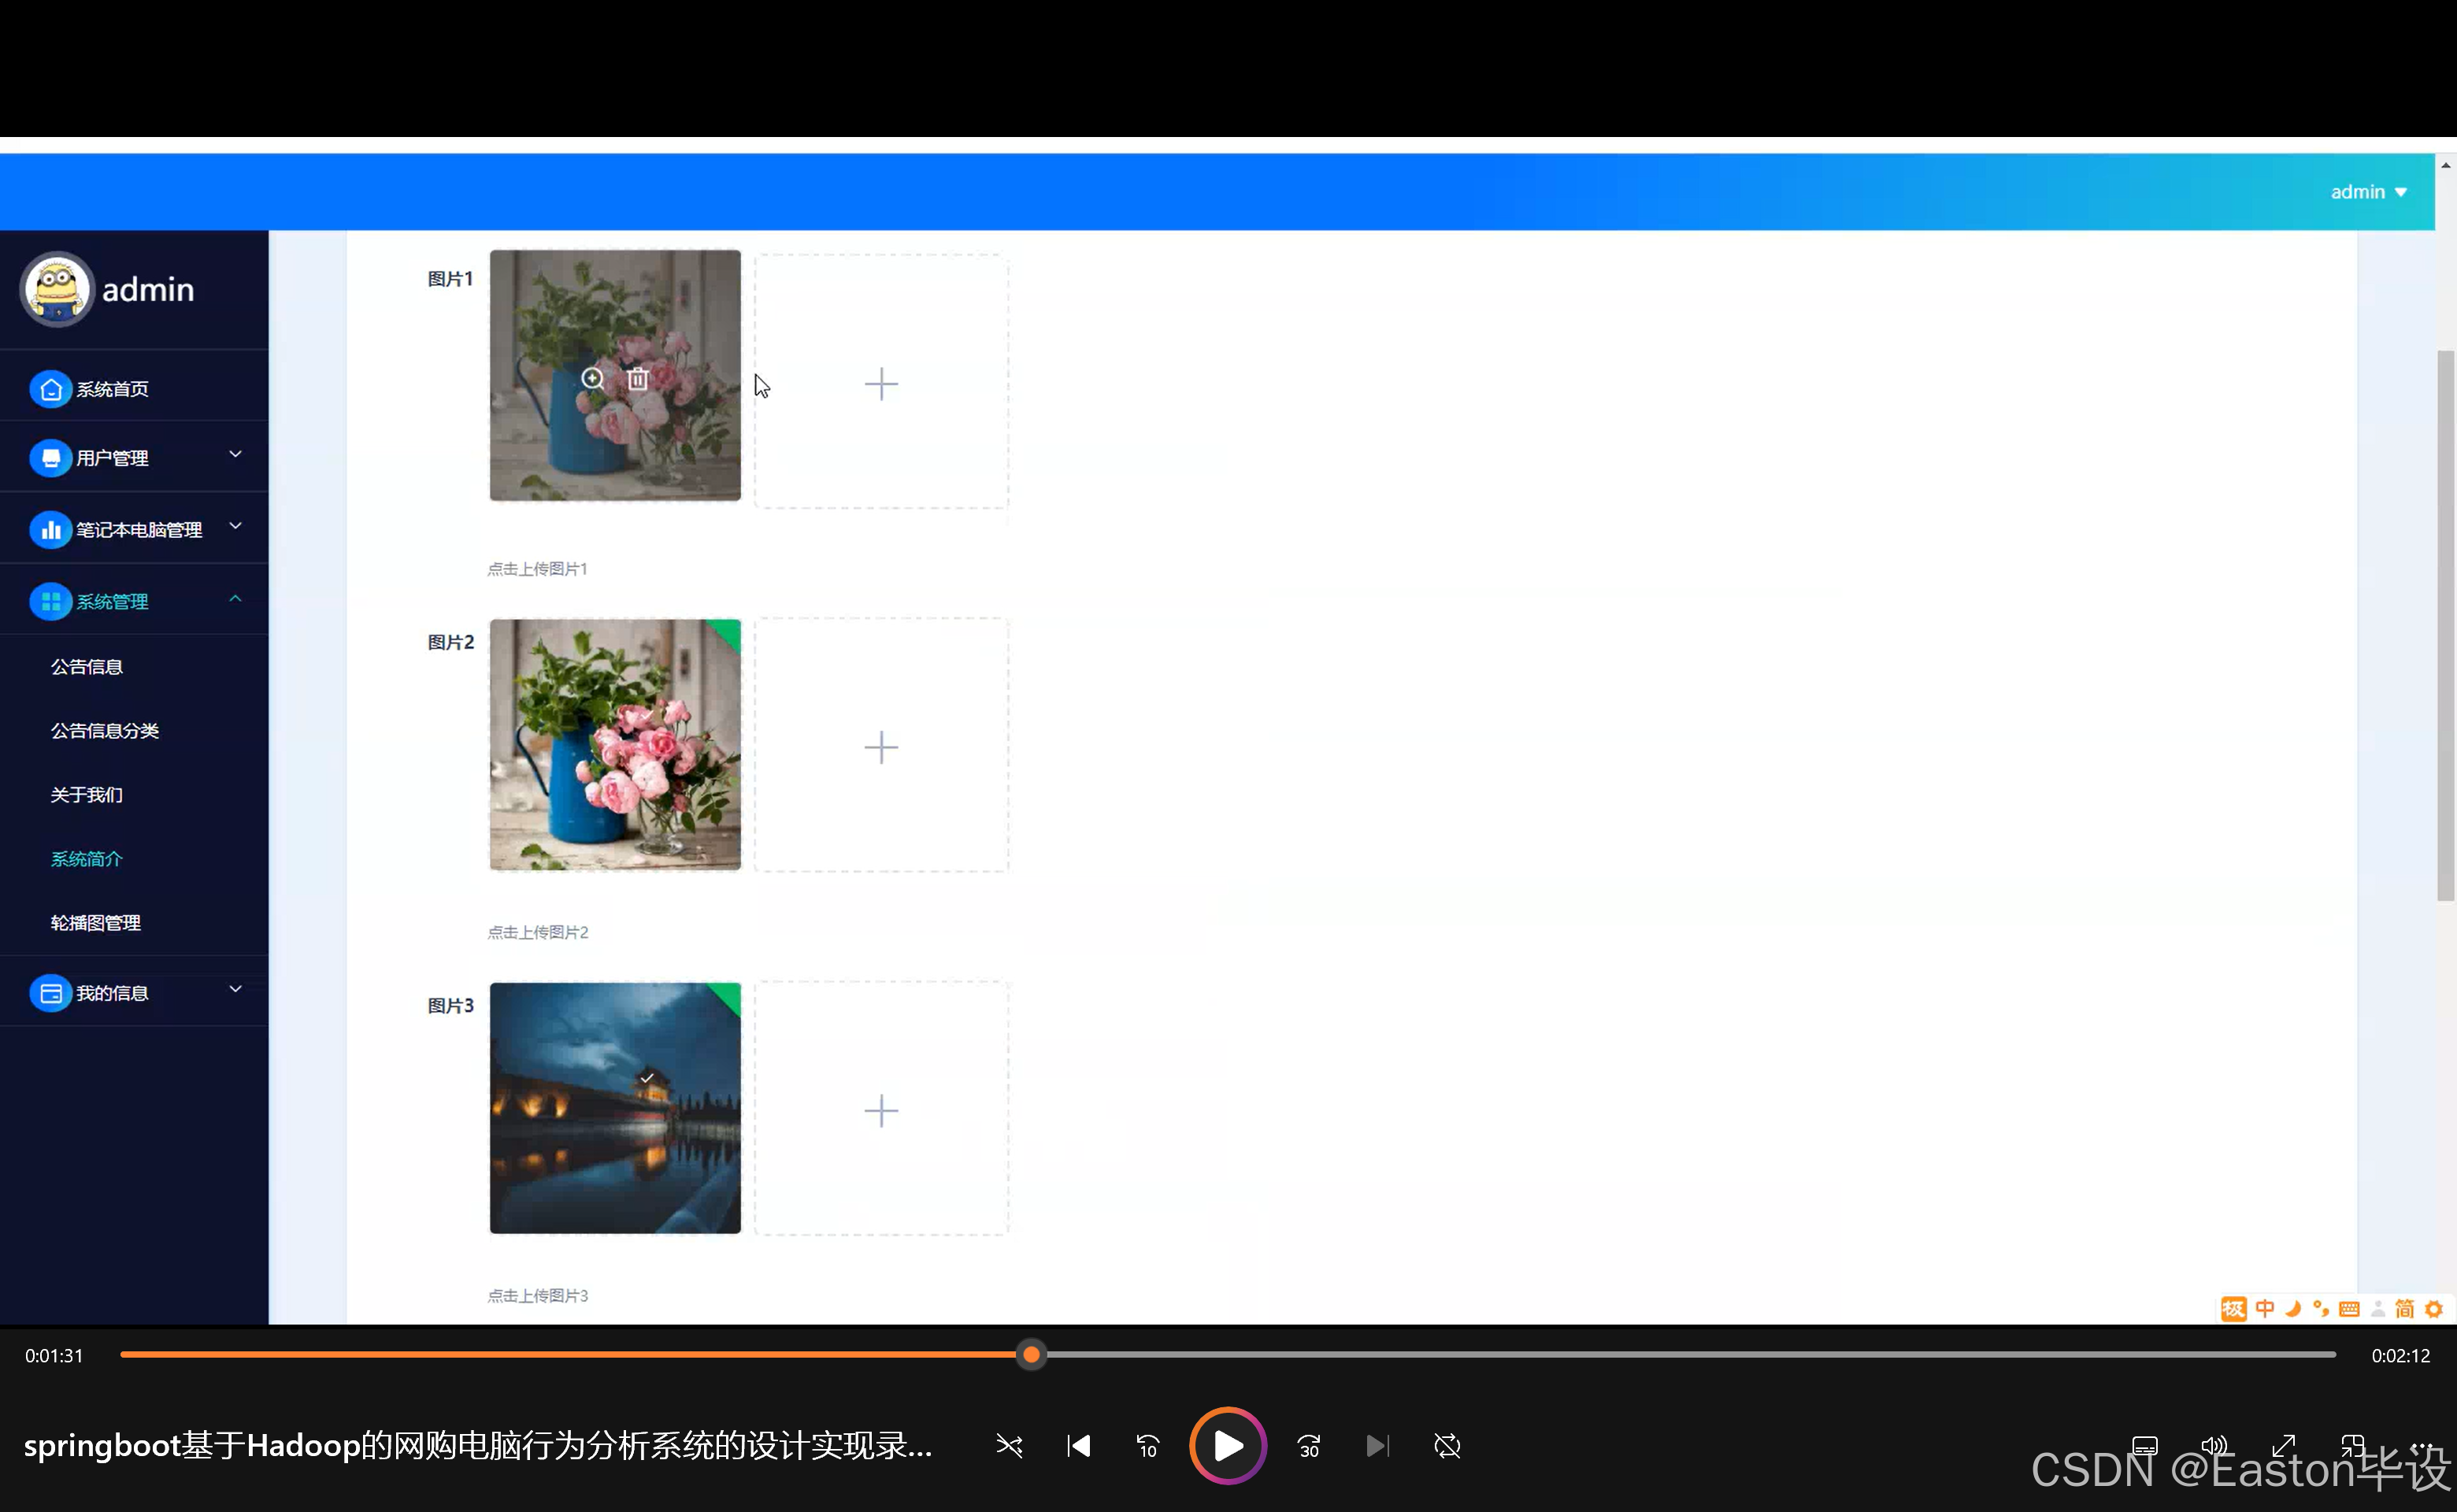Toggle shuffle in the media player
Screen dimensions: 2457x1512
[x=1009, y=1445]
